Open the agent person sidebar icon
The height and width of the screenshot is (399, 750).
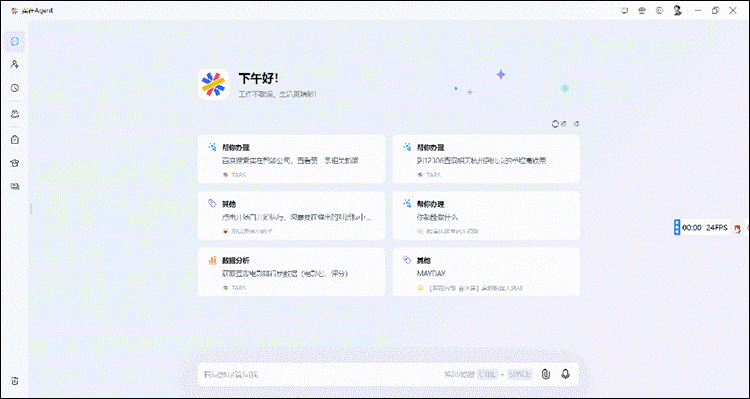click(15, 64)
